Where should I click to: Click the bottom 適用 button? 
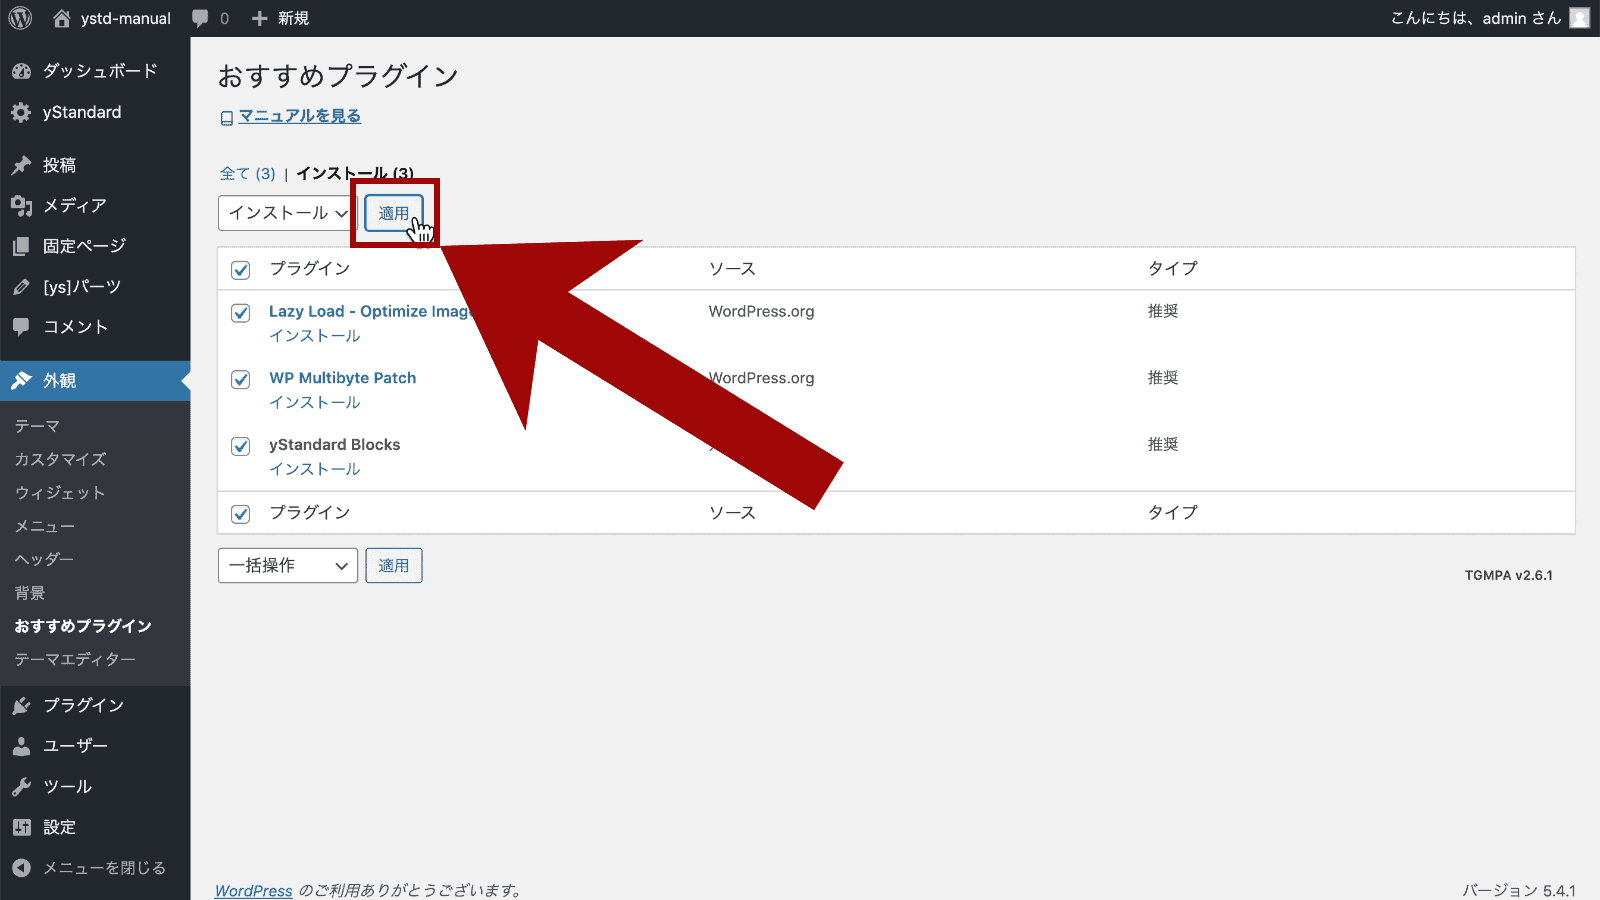[x=394, y=565]
